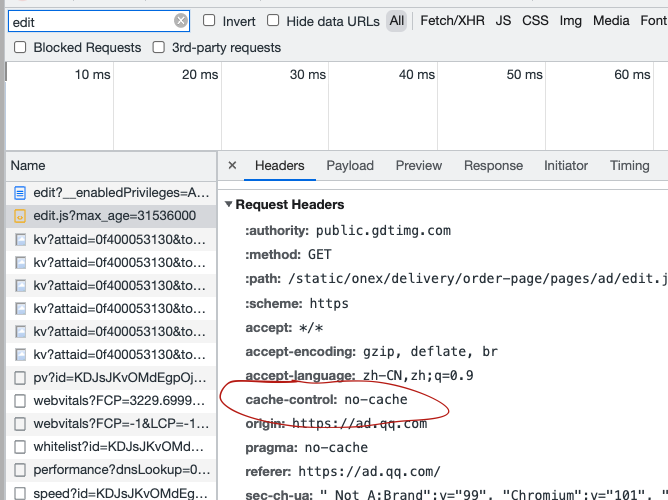Click the filter input field containing edit
Screen dimensions: 668x500
[88, 21]
